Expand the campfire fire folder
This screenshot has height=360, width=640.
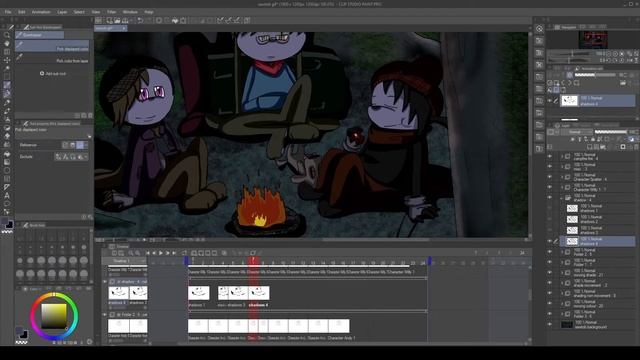[x=562, y=156]
